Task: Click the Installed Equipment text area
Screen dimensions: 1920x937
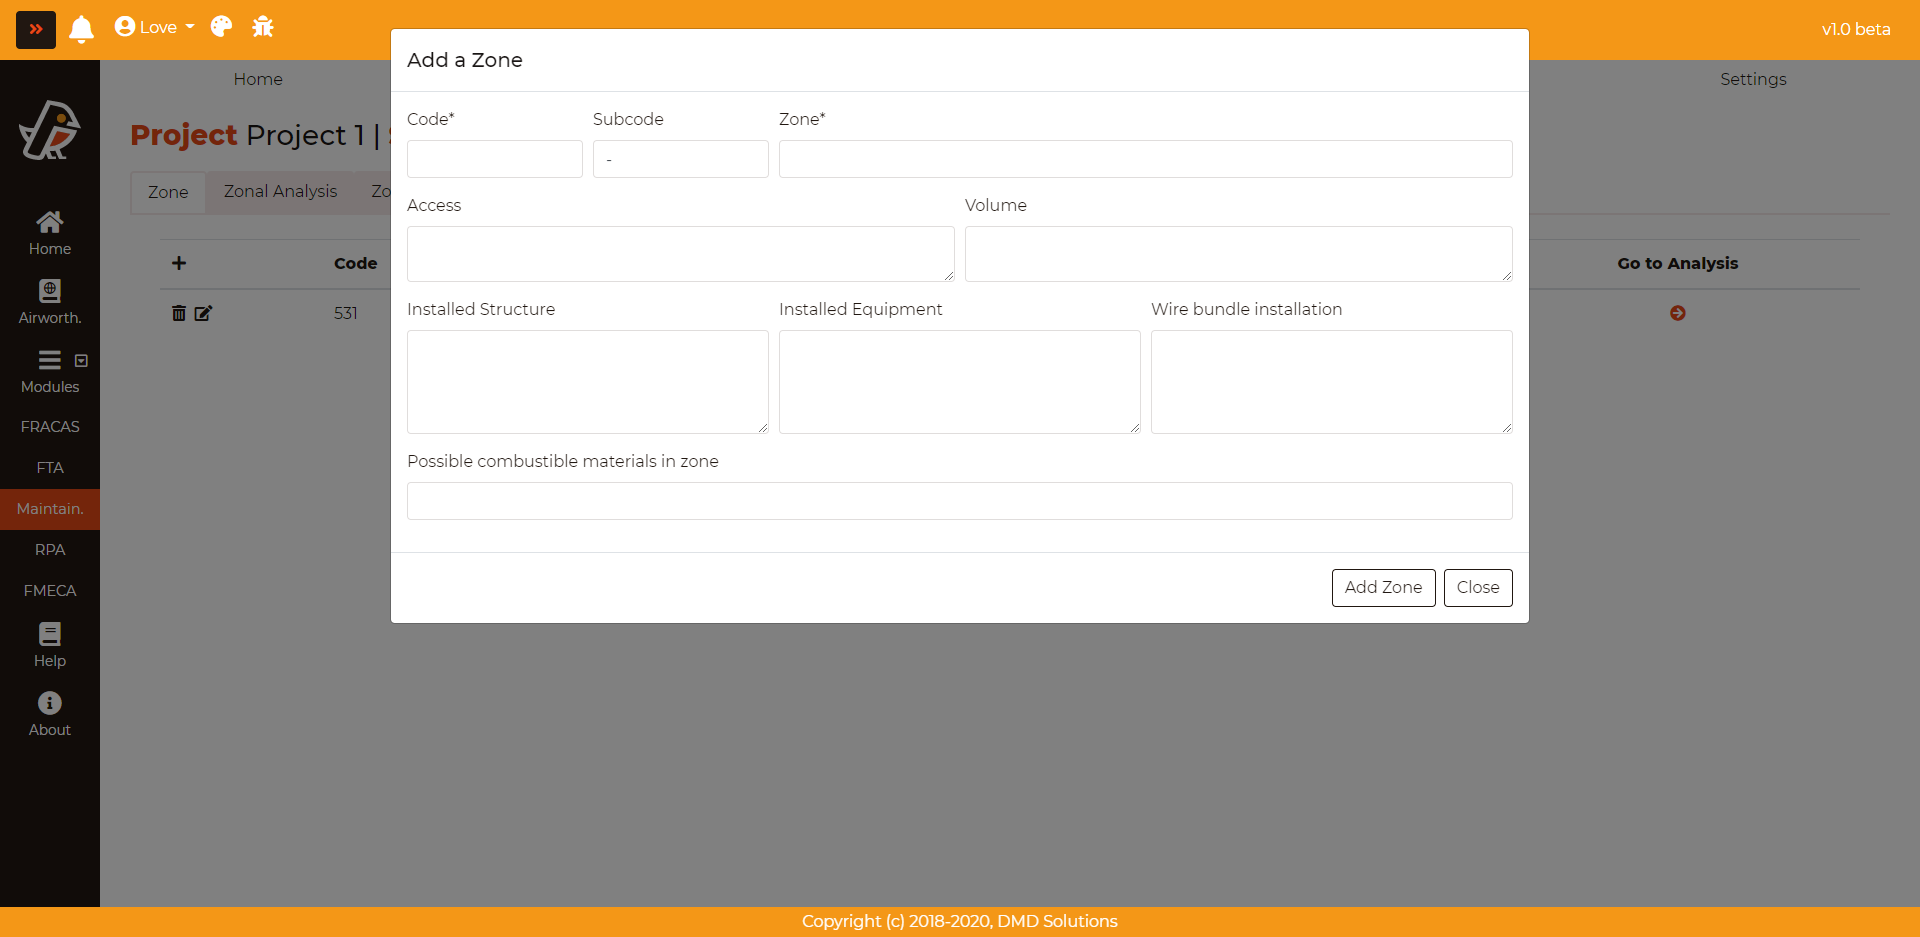Action: [x=959, y=381]
